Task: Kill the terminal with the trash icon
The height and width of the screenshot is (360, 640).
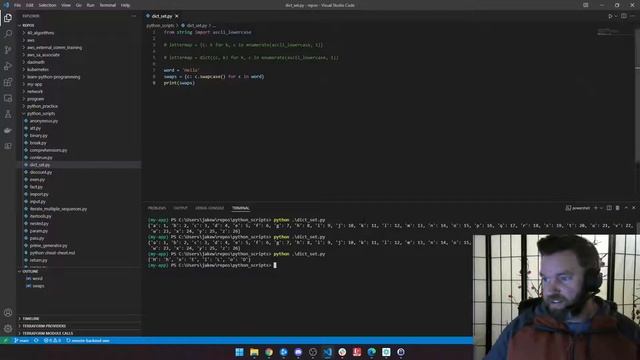Action: (x=618, y=208)
